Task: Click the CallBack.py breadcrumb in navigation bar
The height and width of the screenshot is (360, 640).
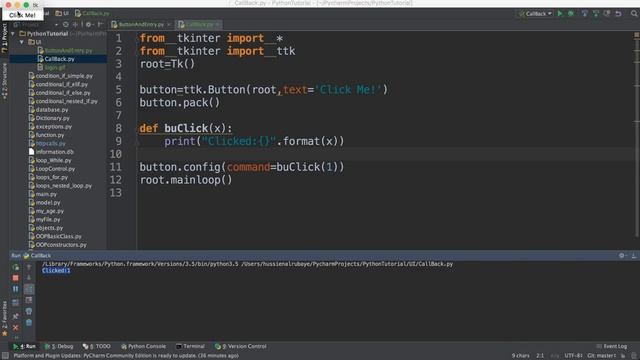Action: [x=92, y=13]
